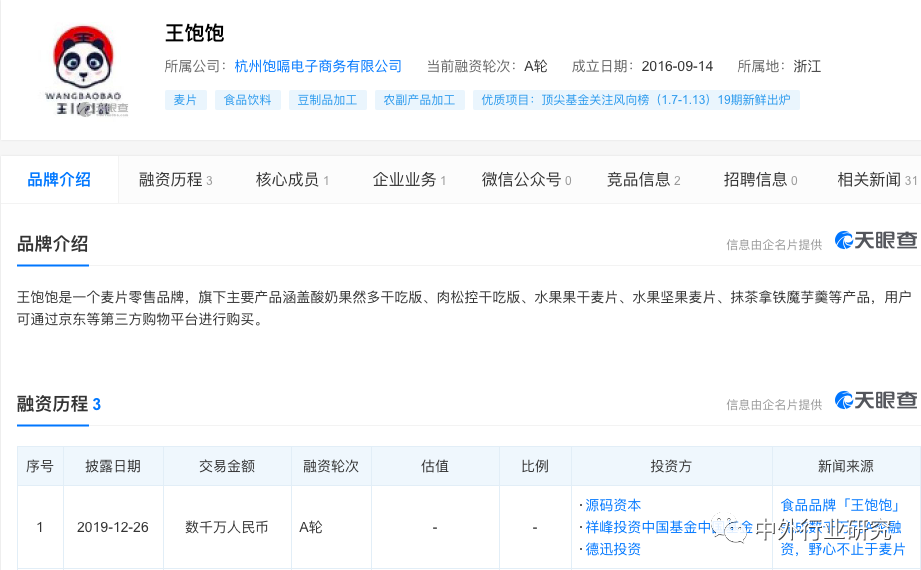The height and width of the screenshot is (570, 921).
Task: Select the 农副产品加工 tag
Action: (419, 100)
